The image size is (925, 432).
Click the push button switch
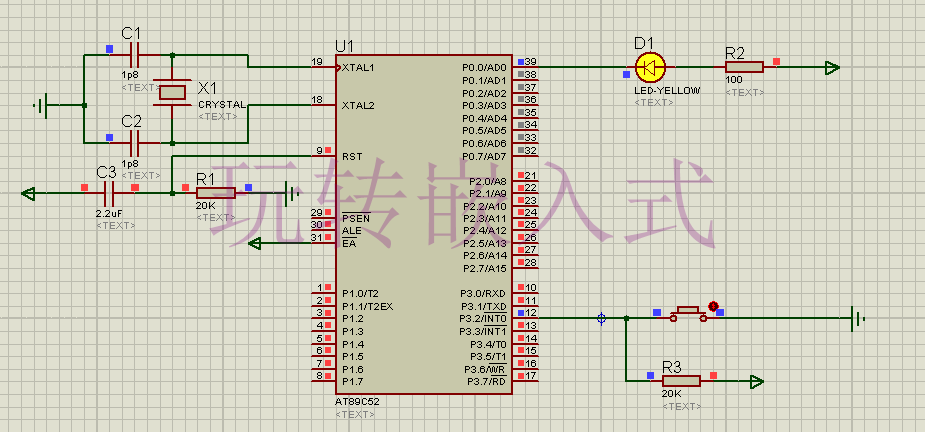[688, 314]
